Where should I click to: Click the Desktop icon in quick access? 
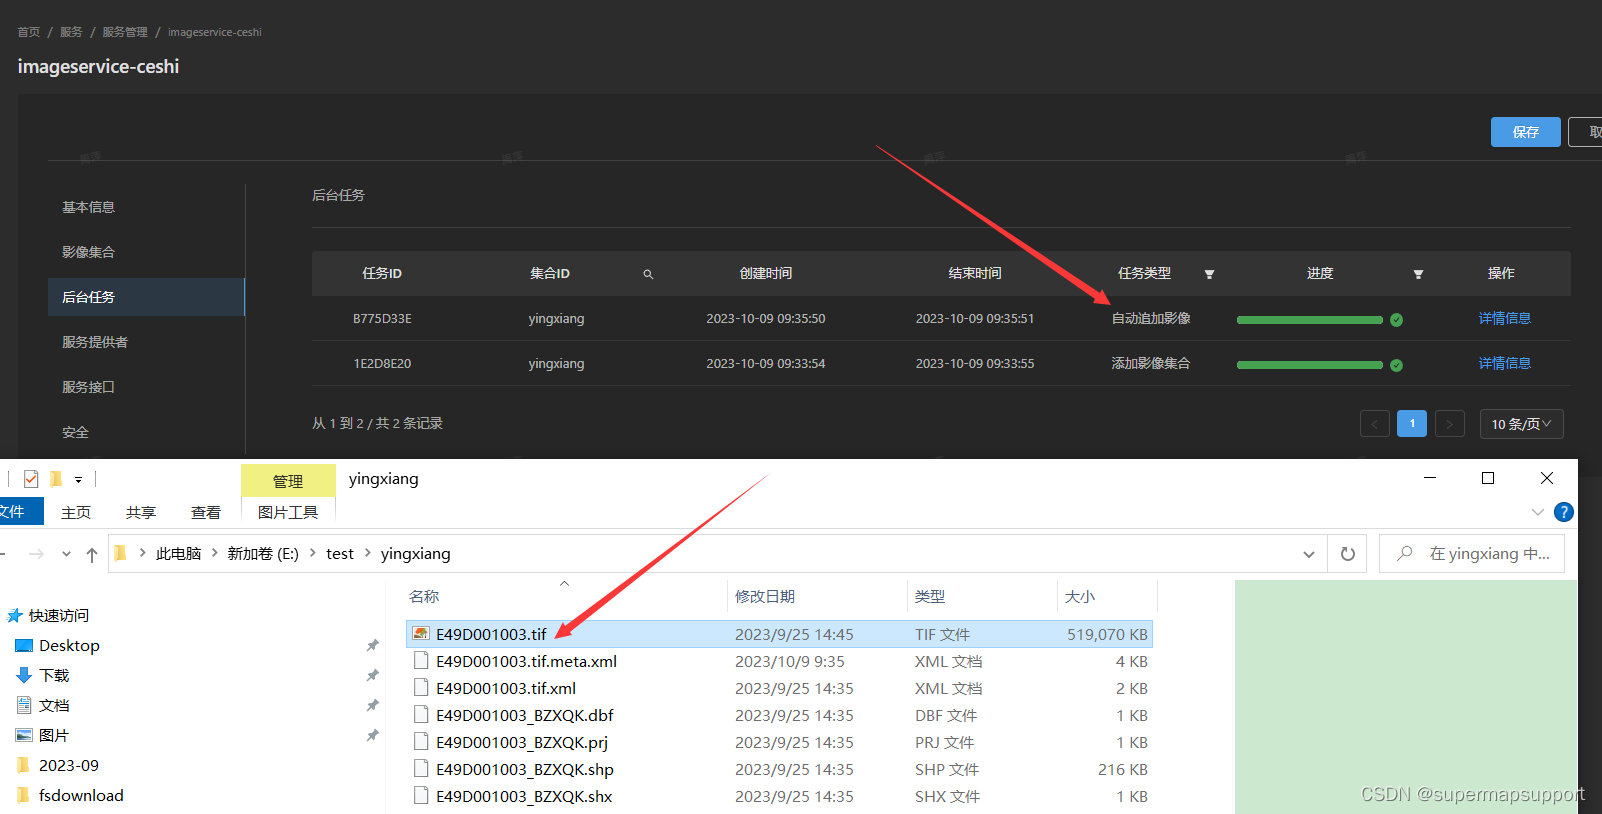point(24,646)
